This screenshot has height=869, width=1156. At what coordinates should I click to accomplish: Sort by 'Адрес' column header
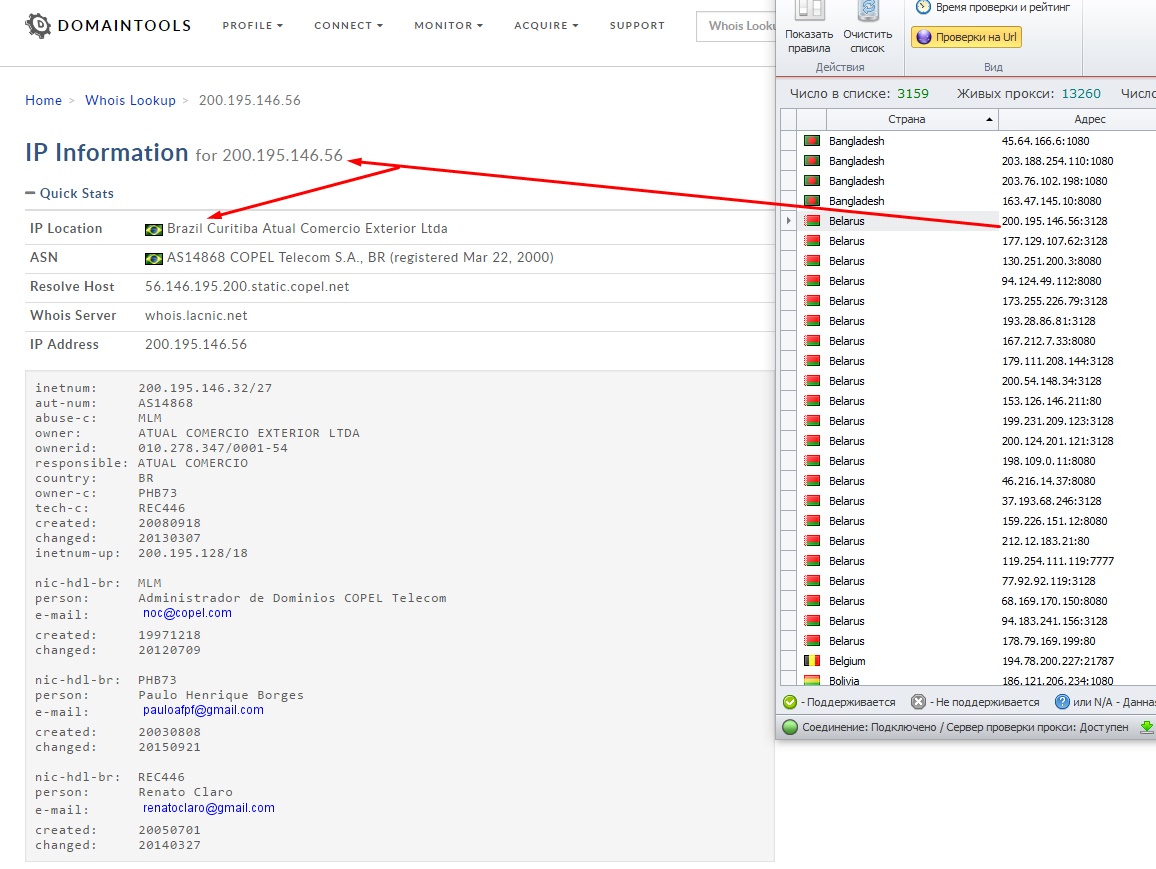point(1078,119)
